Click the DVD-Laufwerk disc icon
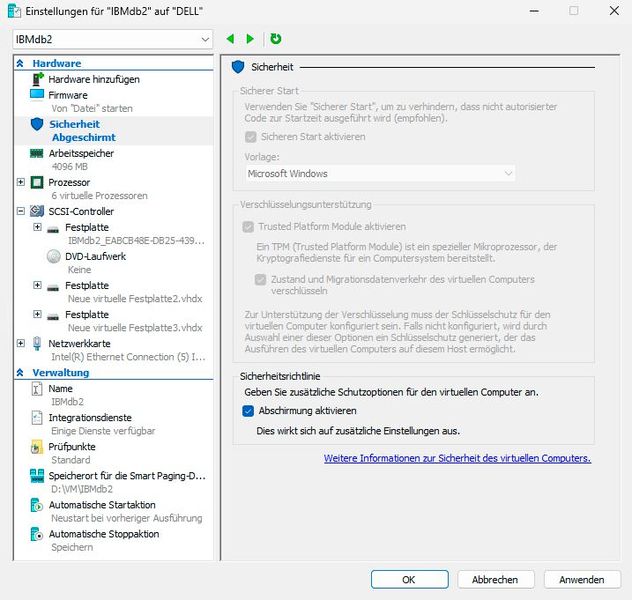The width and height of the screenshot is (632, 600). click(53, 256)
